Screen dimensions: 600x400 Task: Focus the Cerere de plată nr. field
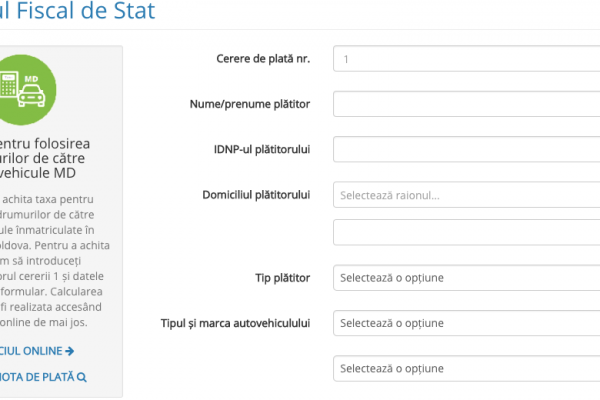(466, 59)
